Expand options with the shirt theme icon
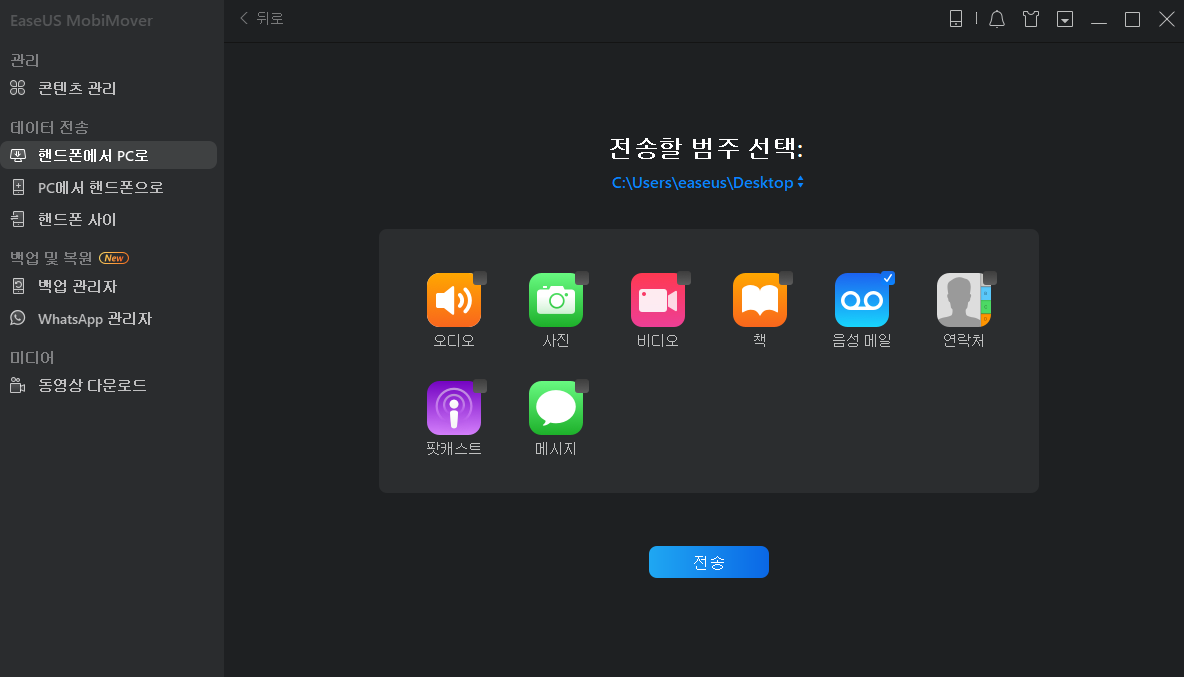The image size is (1184, 677). pos(1031,19)
